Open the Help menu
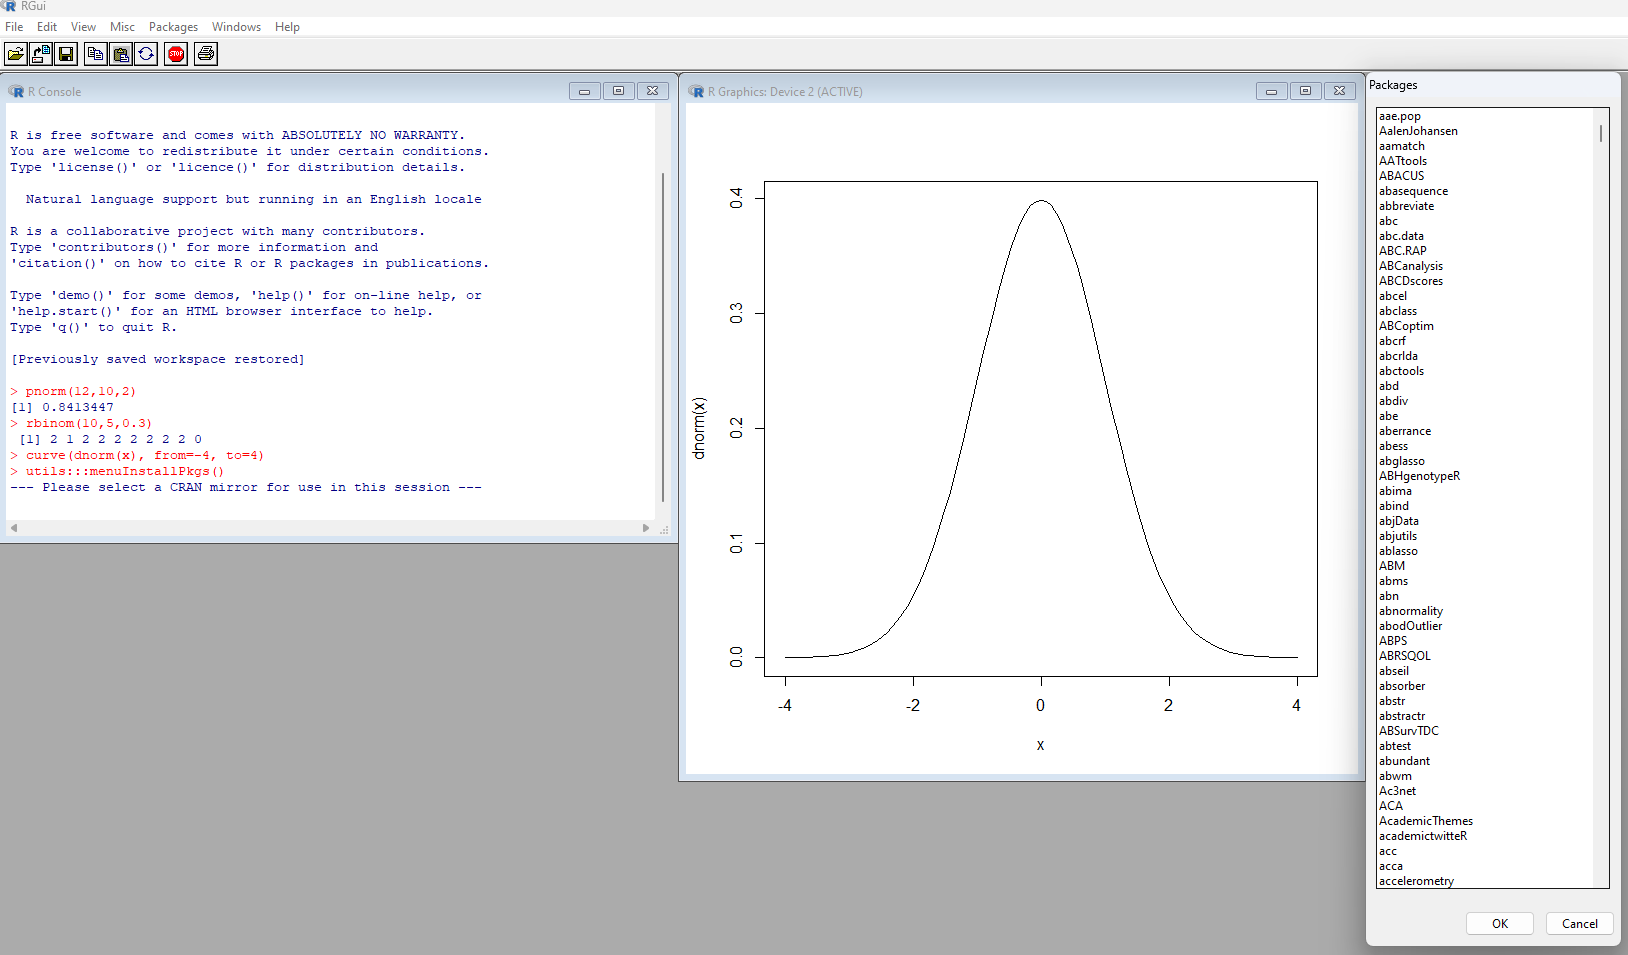Viewport: 1628px width, 955px height. (287, 27)
